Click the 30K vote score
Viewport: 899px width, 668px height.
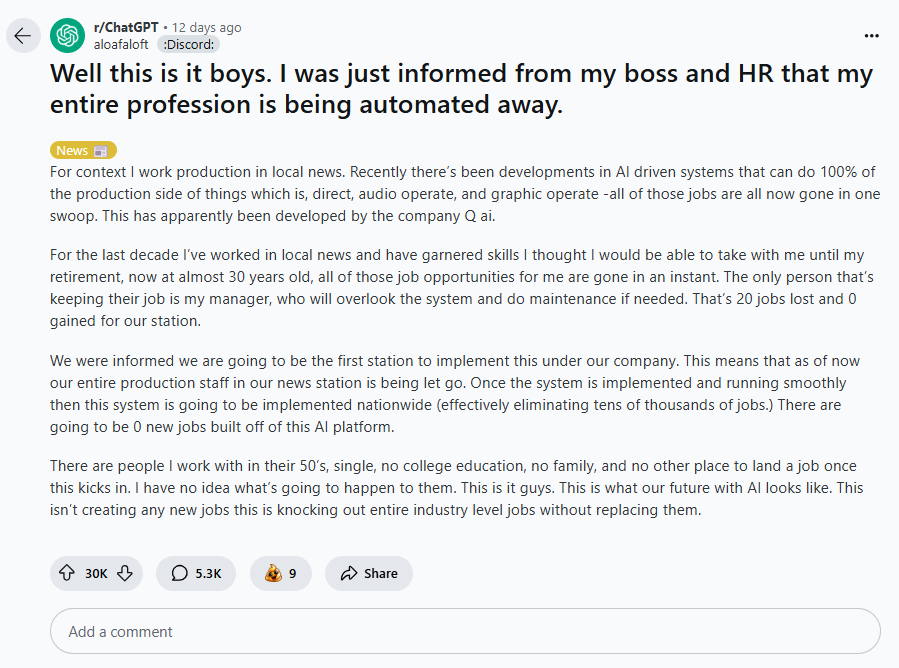point(96,573)
